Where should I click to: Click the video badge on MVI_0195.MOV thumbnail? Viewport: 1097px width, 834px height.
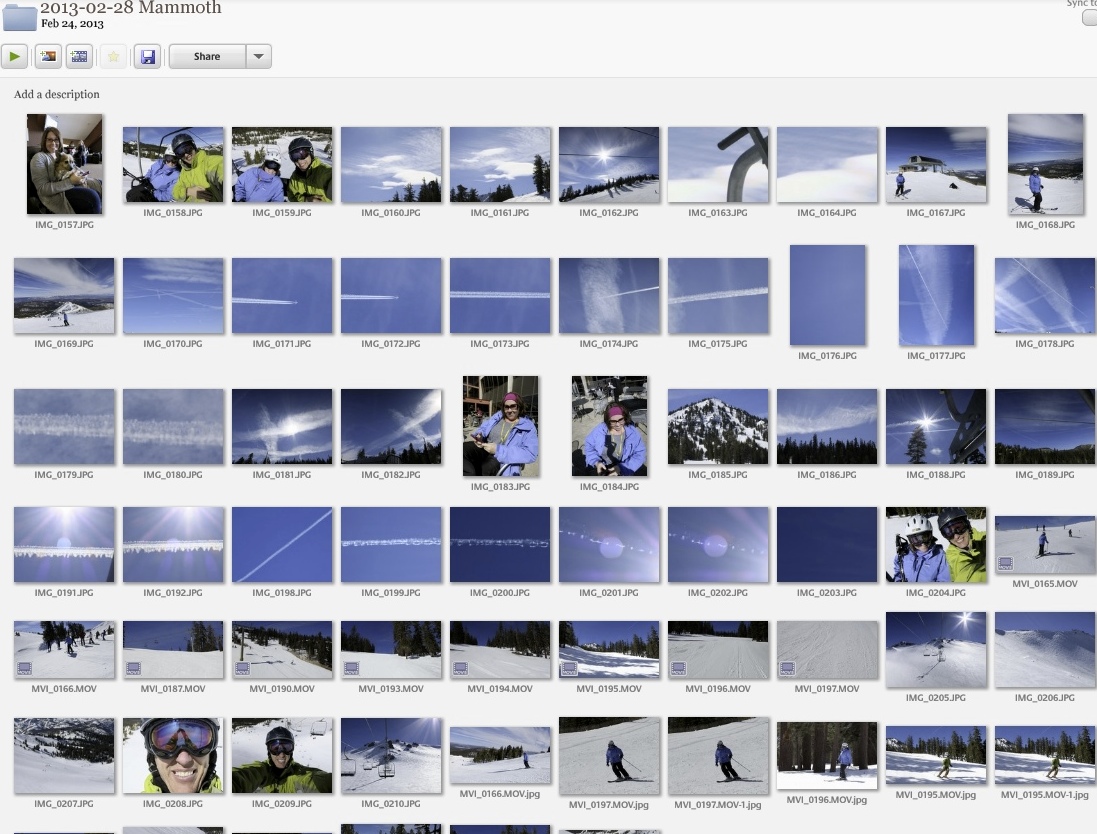pos(571,668)
